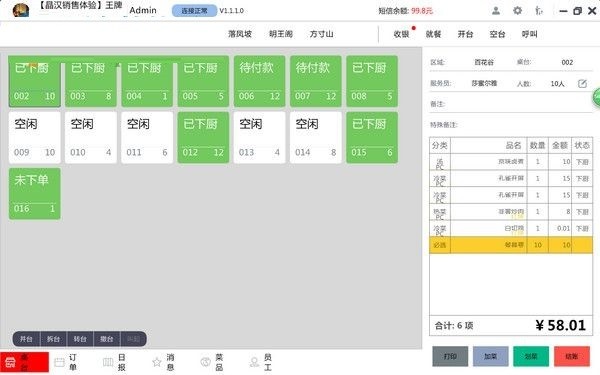Click the 撤台 cancel table button
This screenshot has width=600, height=375.
click(x=107, y=339)
